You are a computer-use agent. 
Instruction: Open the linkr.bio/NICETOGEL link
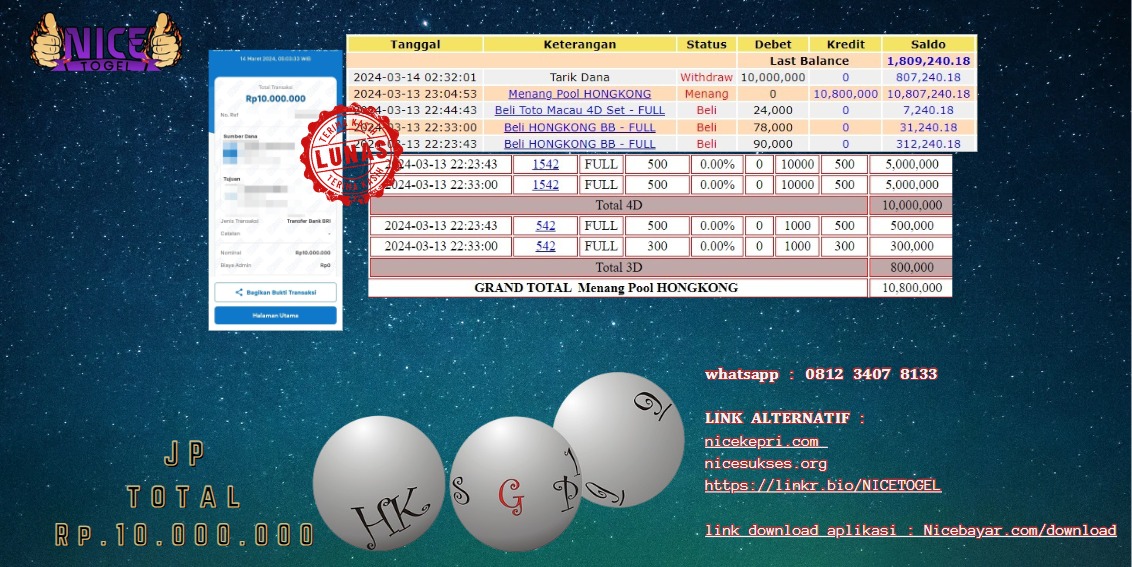point(822,485)
